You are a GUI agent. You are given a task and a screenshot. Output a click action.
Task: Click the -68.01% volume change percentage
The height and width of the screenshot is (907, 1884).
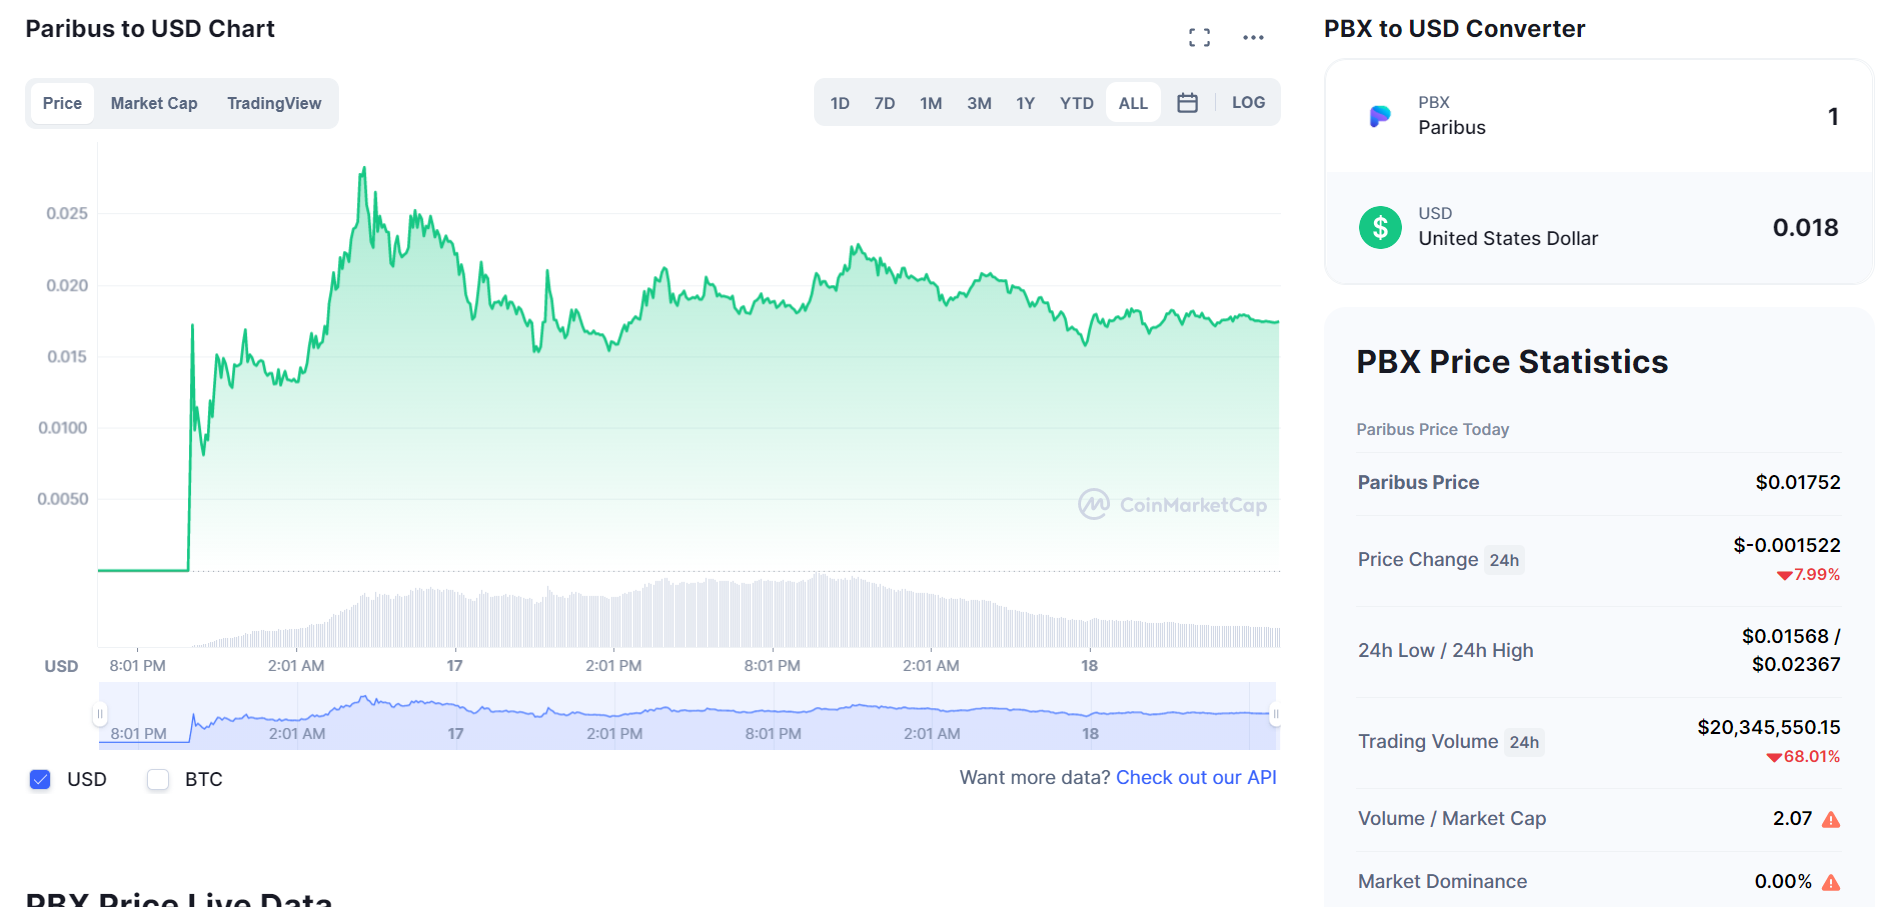(1803, 756)
